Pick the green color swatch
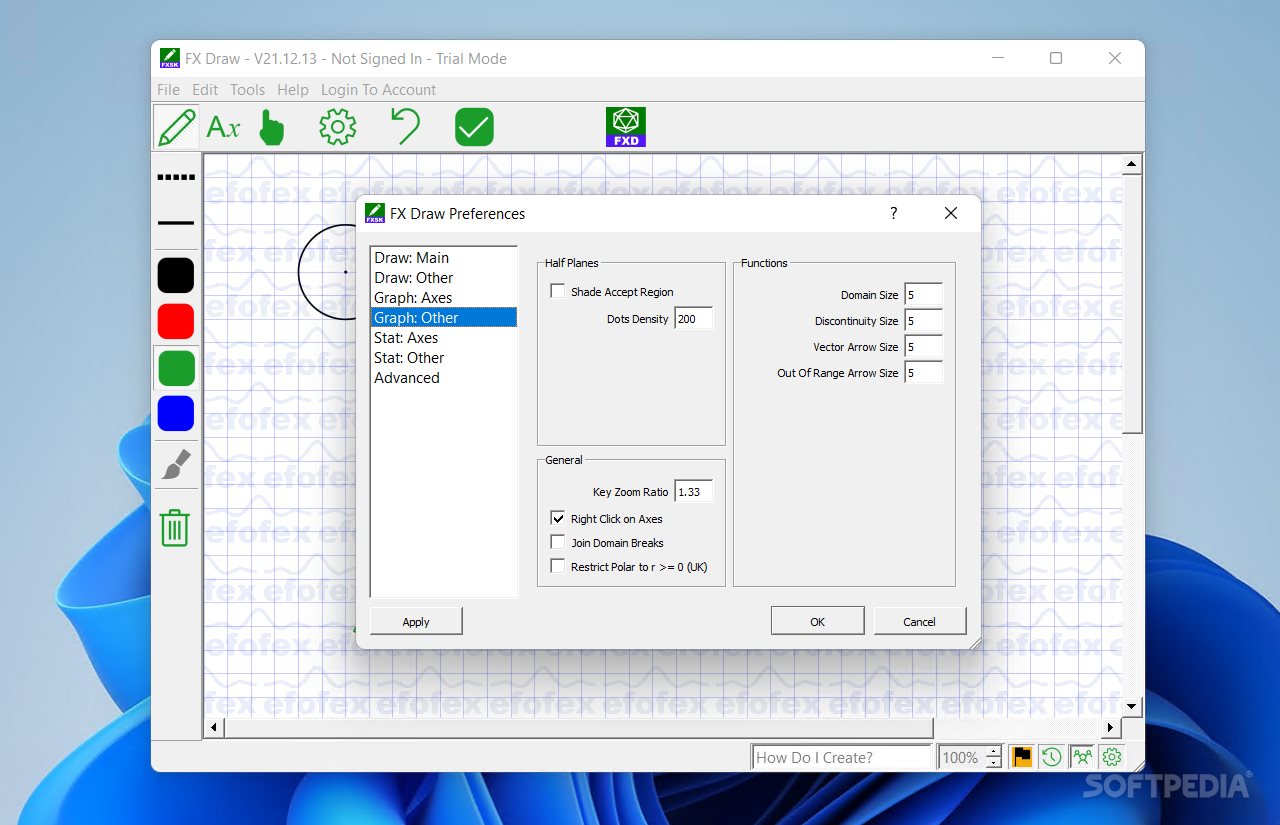The height and width of the screenshot is (825, 1280). coord(176,368)
